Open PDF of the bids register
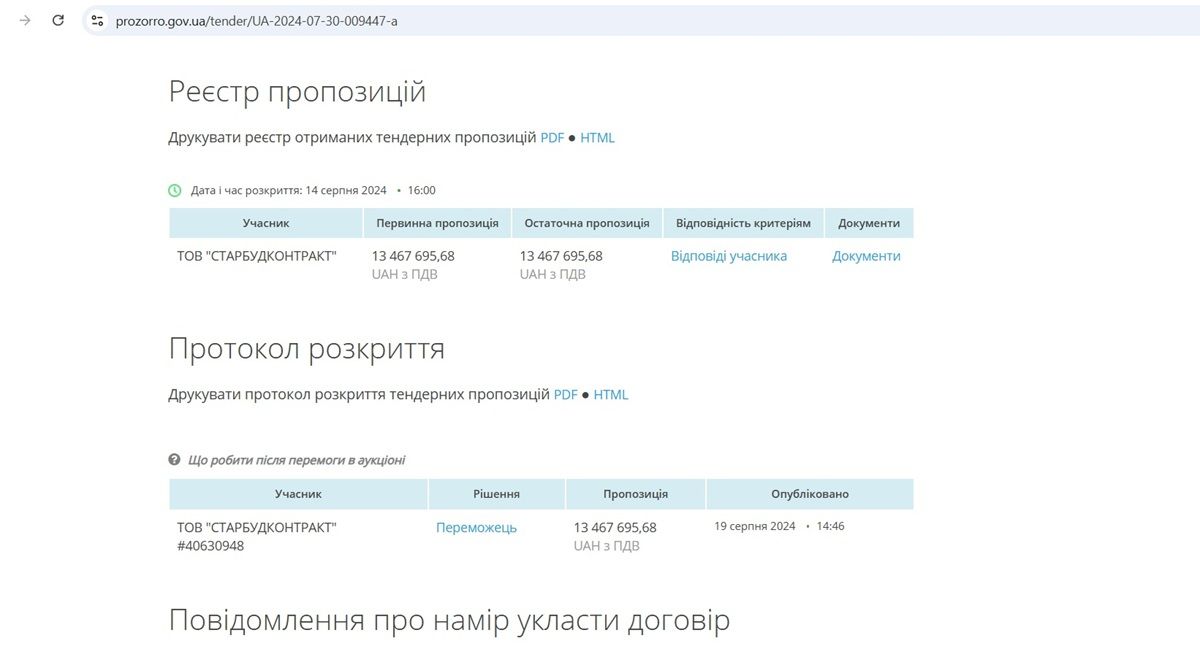1200x657 pixels. (x=552, y=137)
